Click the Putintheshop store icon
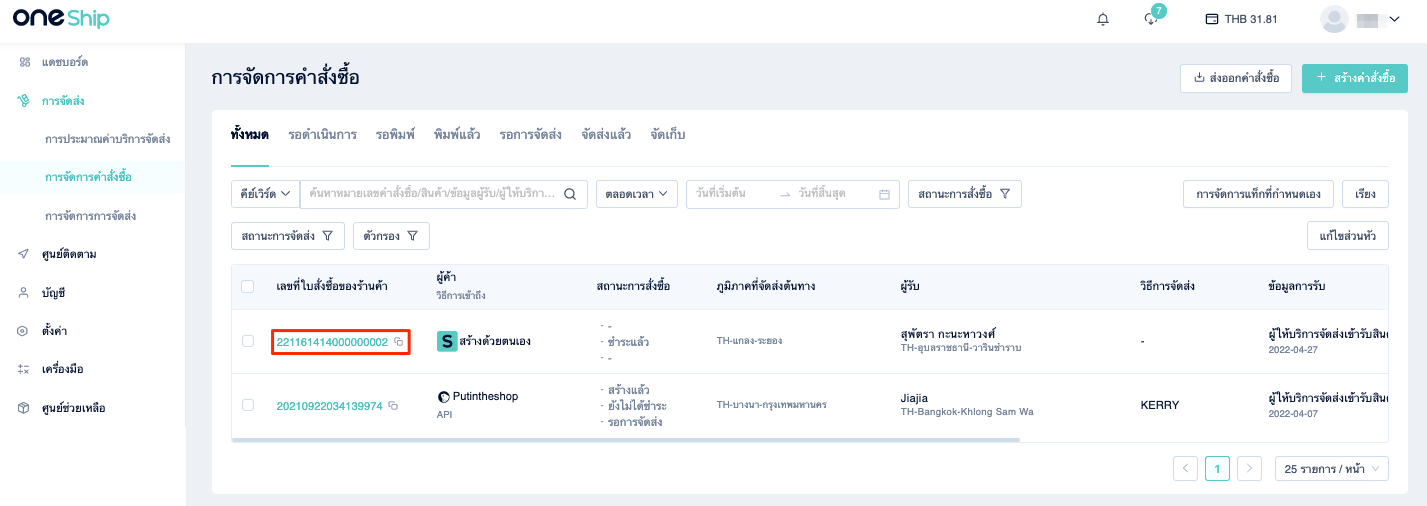1427x506 pixels. (x=444, y=396)
